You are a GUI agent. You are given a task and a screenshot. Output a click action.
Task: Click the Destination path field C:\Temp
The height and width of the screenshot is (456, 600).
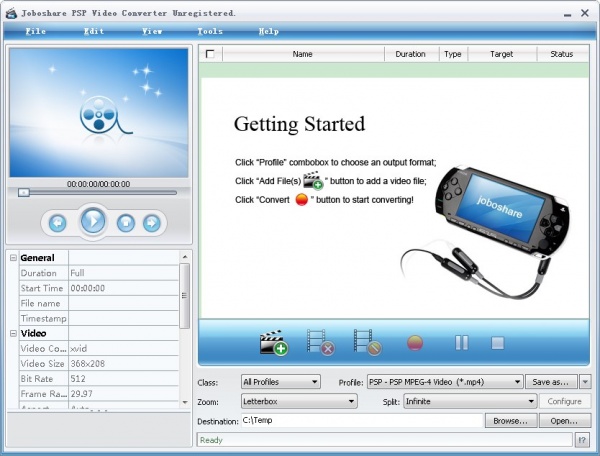pyautogui.click(x=362, y=420)
